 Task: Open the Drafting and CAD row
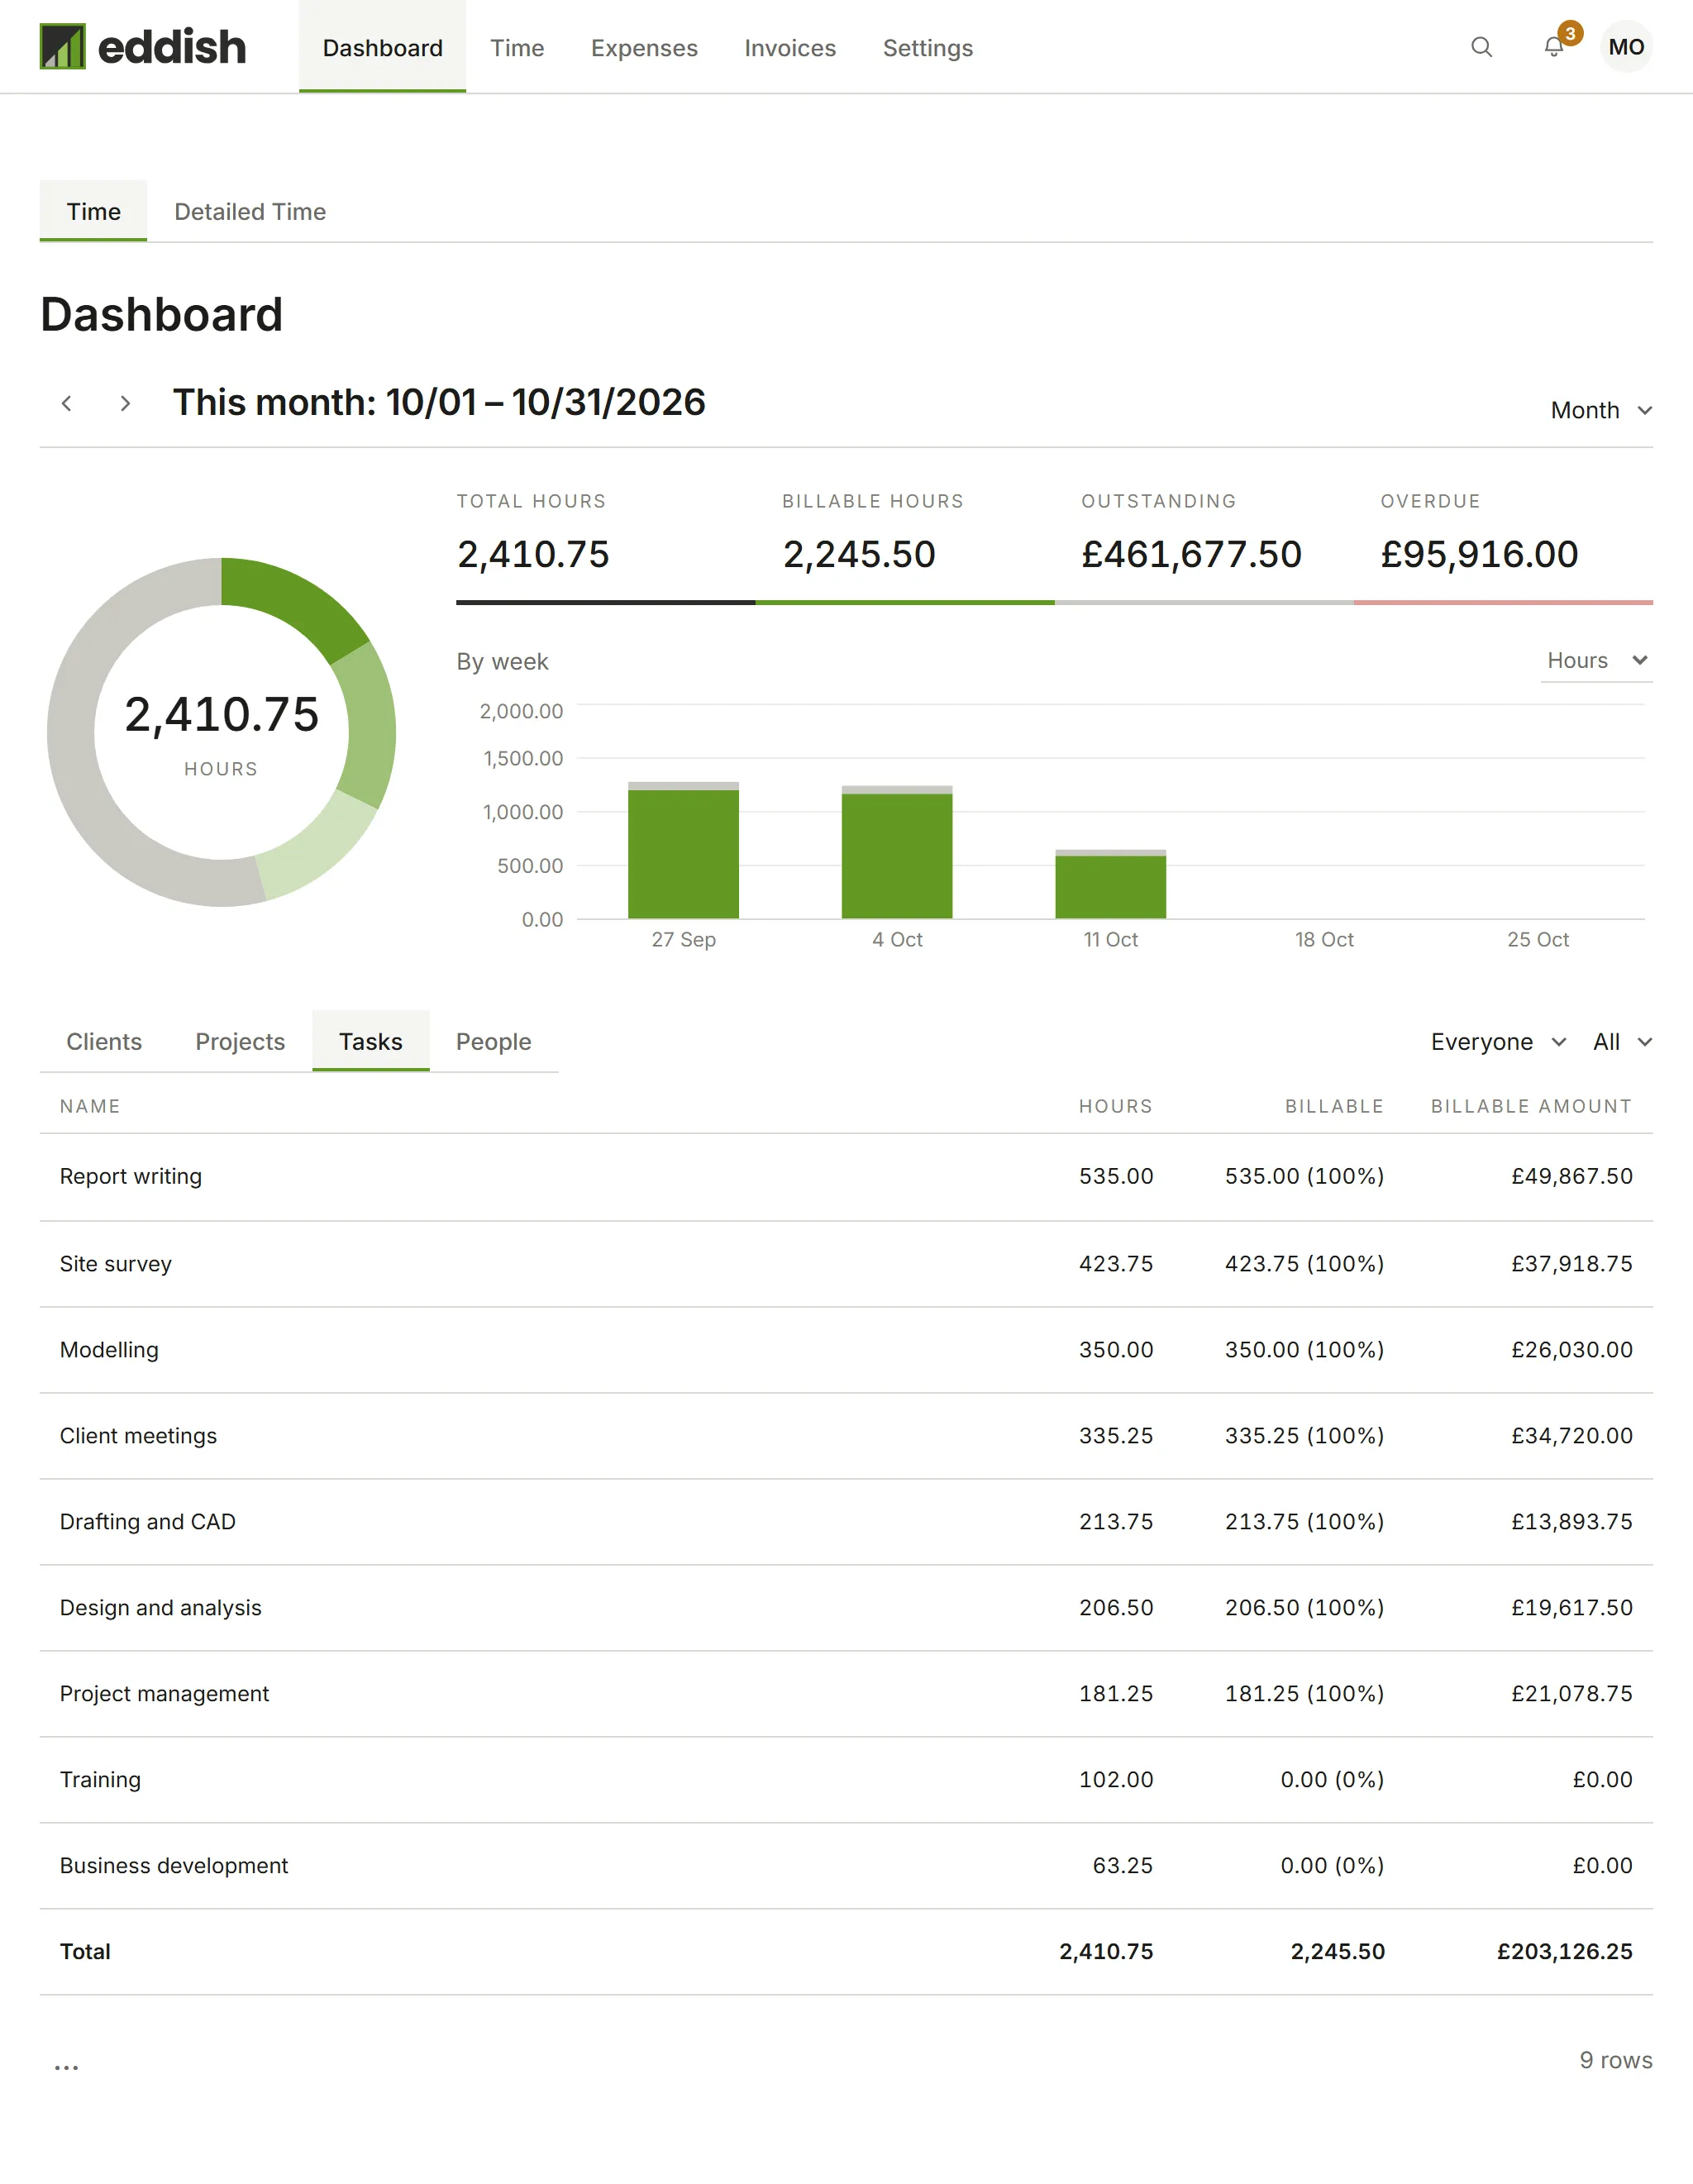[846, 1522]
